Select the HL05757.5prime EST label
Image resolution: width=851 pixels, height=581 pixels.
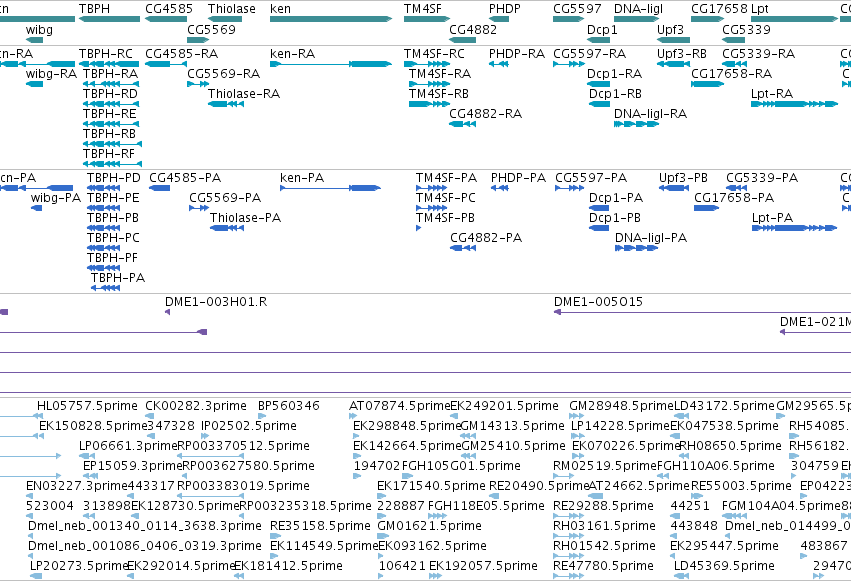(x=87, y=406)
